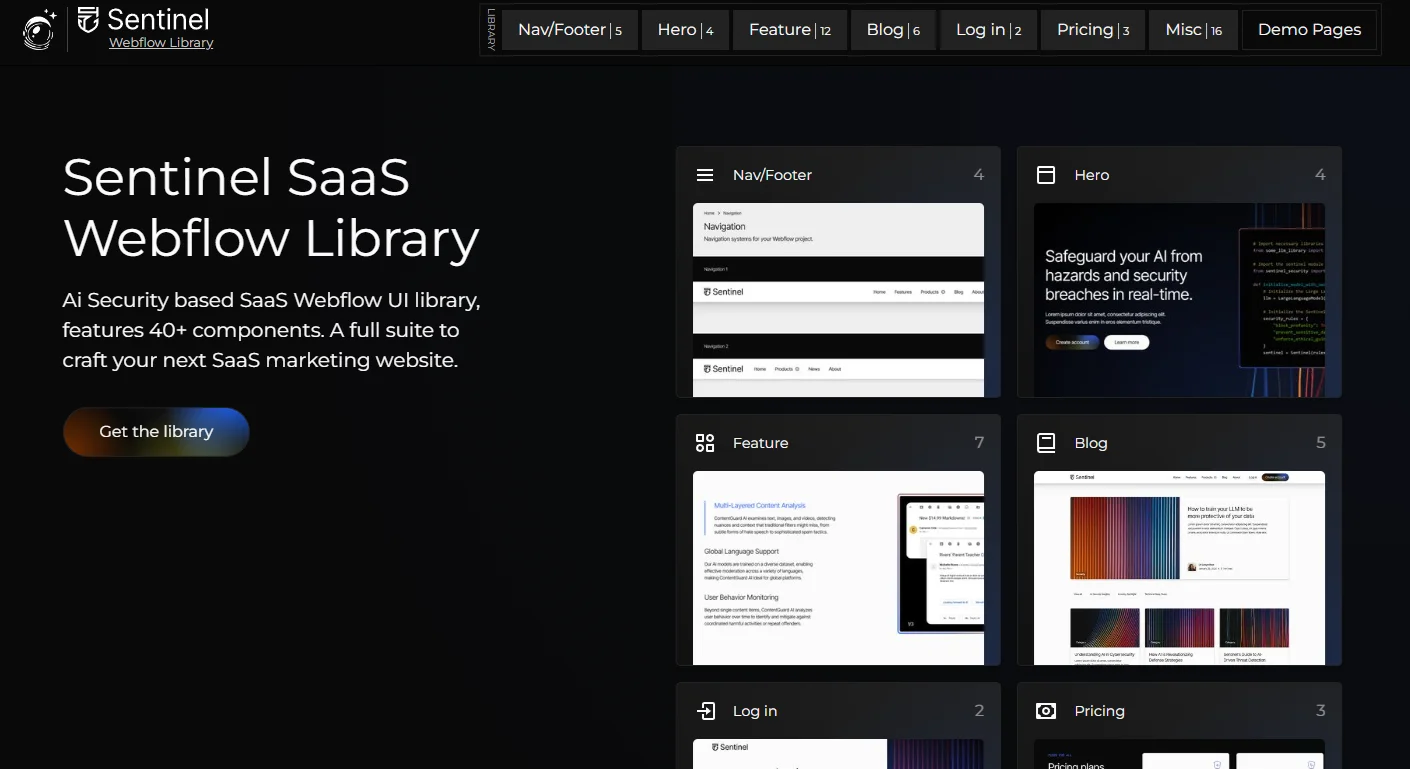Open the Hero menu tab

coord(685,30)
